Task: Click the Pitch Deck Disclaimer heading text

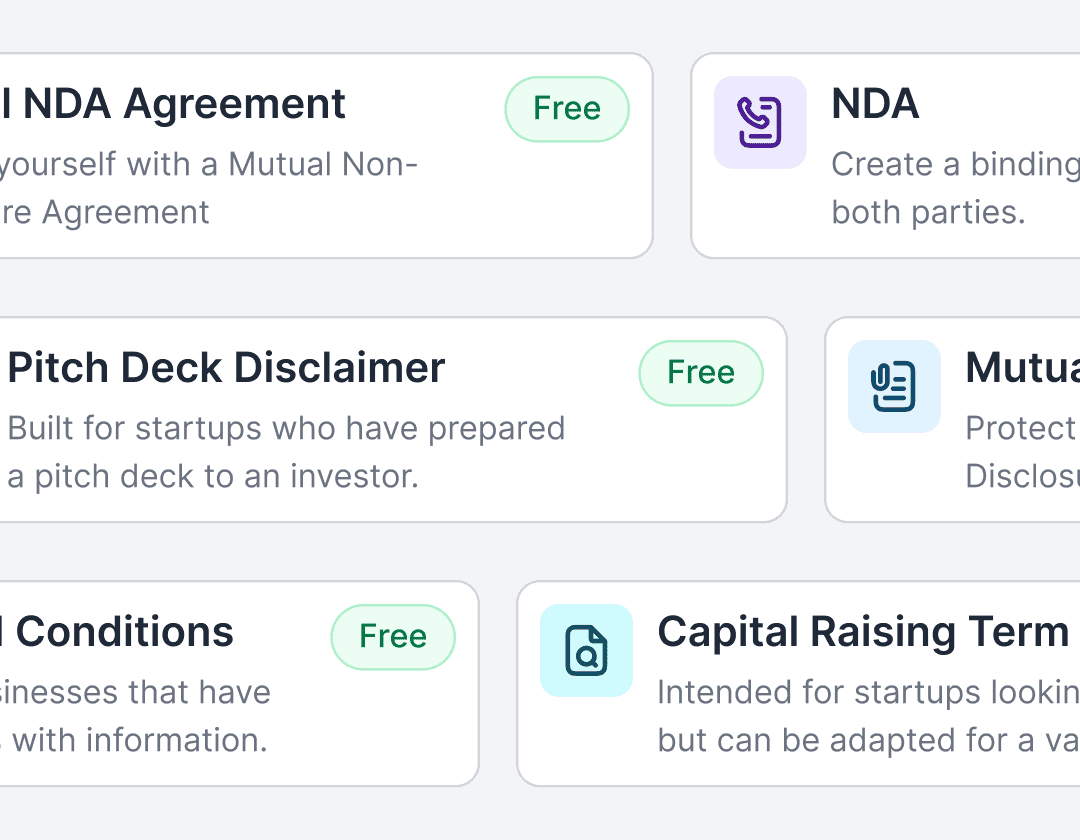Action: pyautogui.click(x=225, y=368)
